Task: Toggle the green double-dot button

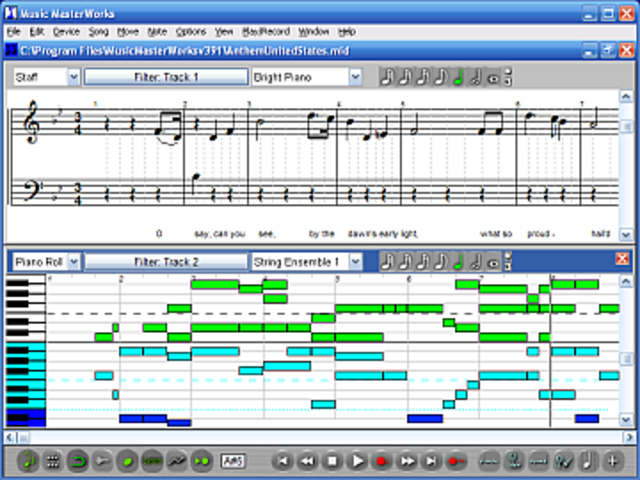Action: pos(202,461)
